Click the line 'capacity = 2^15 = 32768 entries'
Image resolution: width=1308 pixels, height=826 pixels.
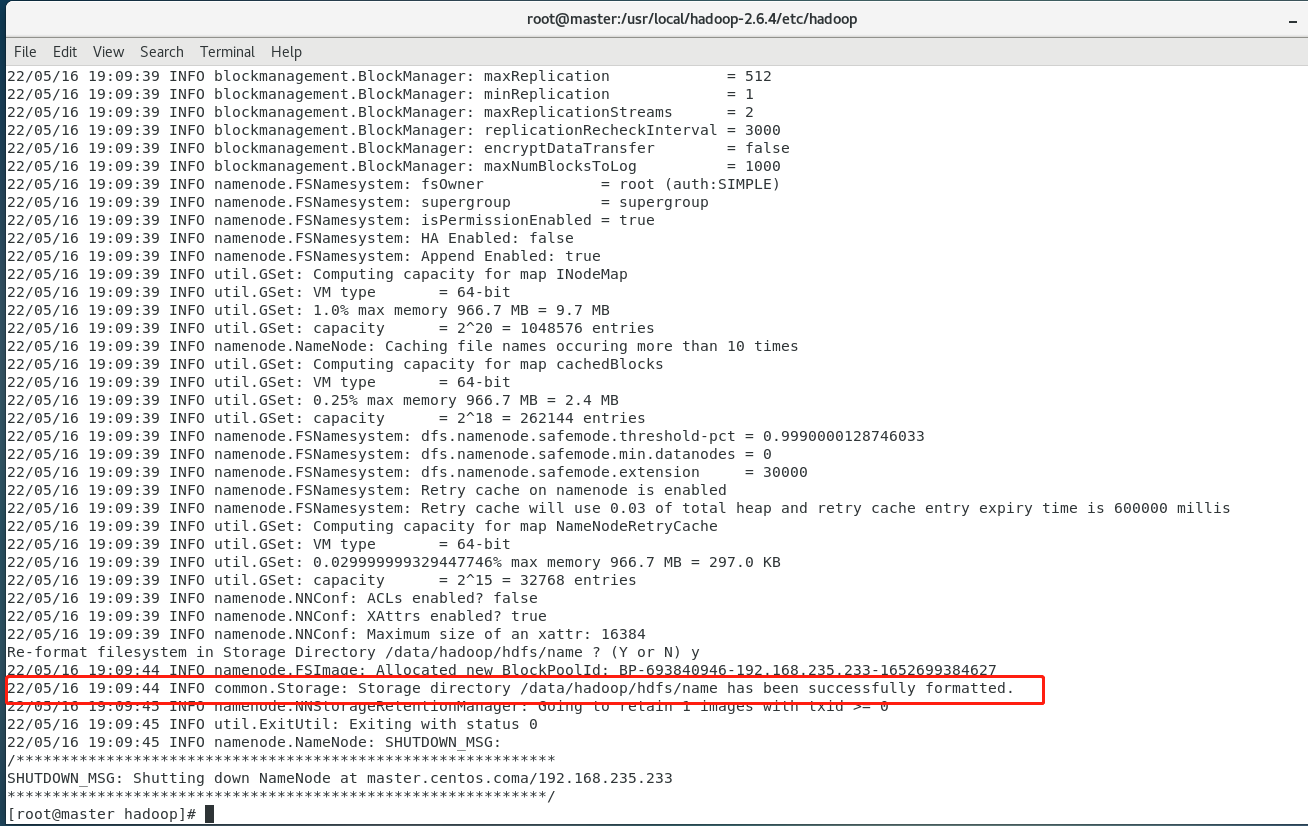pyautogui.click(x=322, y=580)
